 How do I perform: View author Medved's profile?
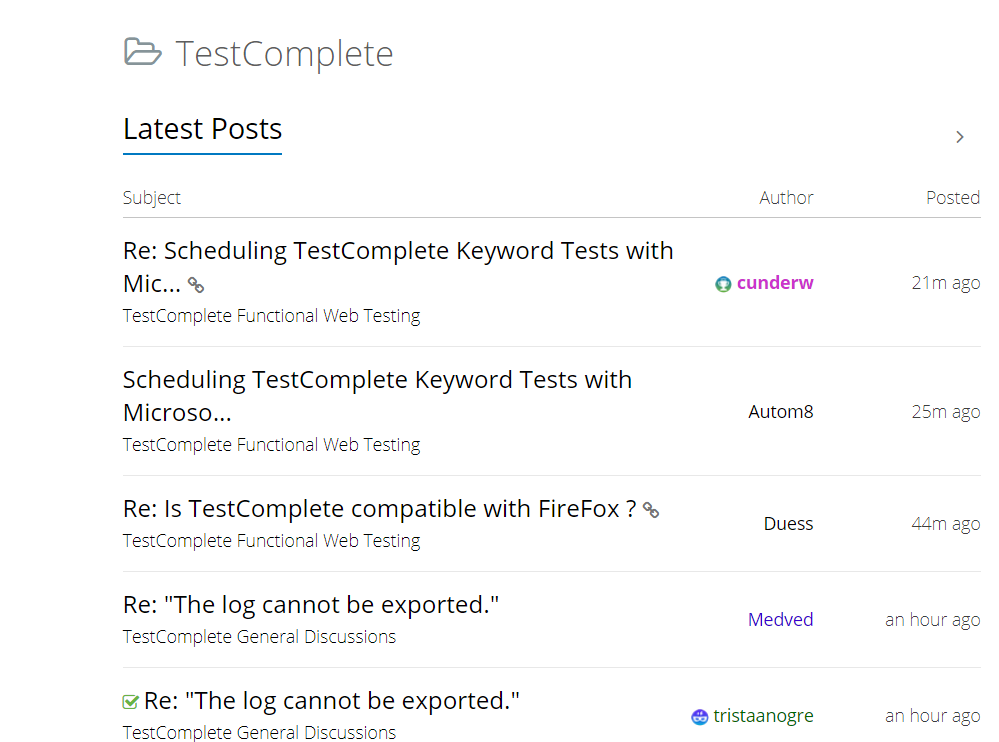[780, 619]
